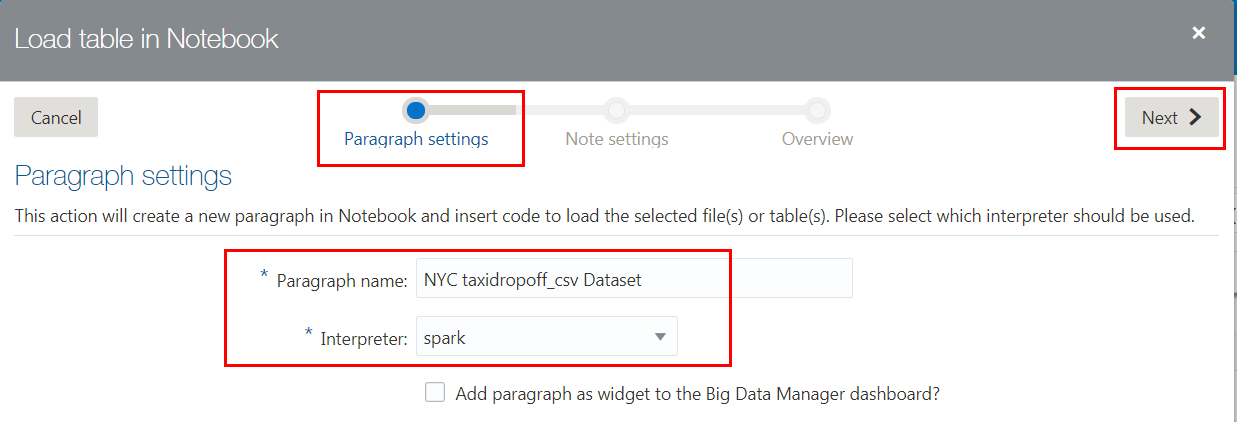
Task: Close the Load table in Notebook dialog
Action: (x=1199, y=33)
